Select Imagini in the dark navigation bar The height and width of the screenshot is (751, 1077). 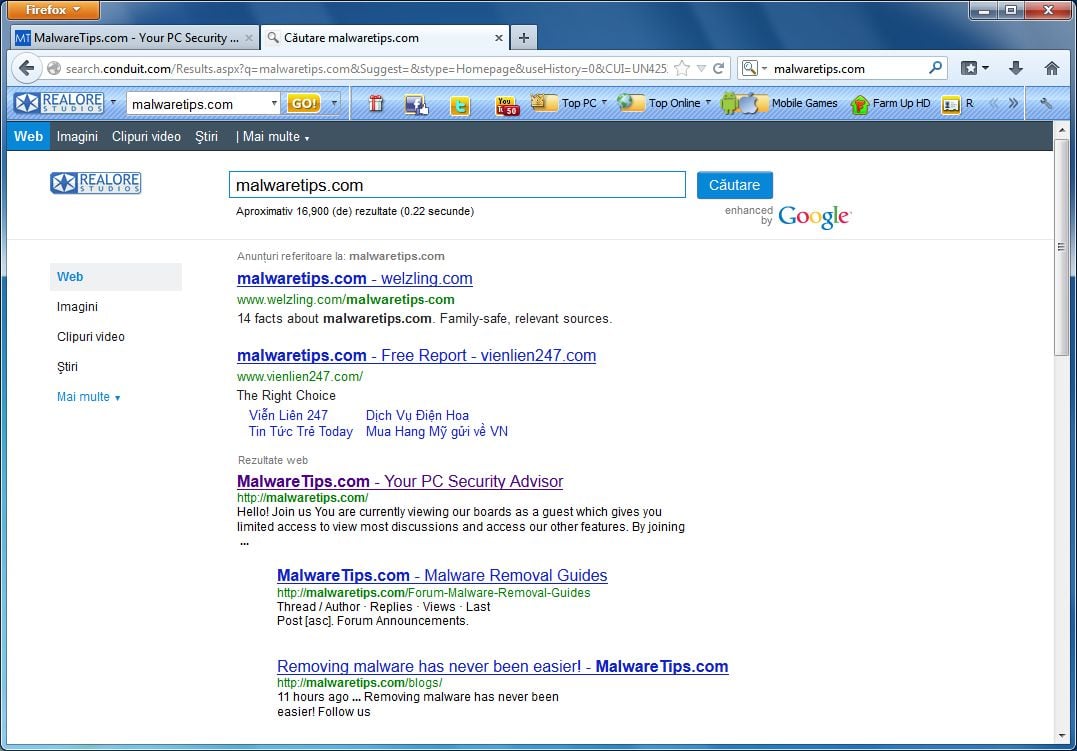coord(77,137)
